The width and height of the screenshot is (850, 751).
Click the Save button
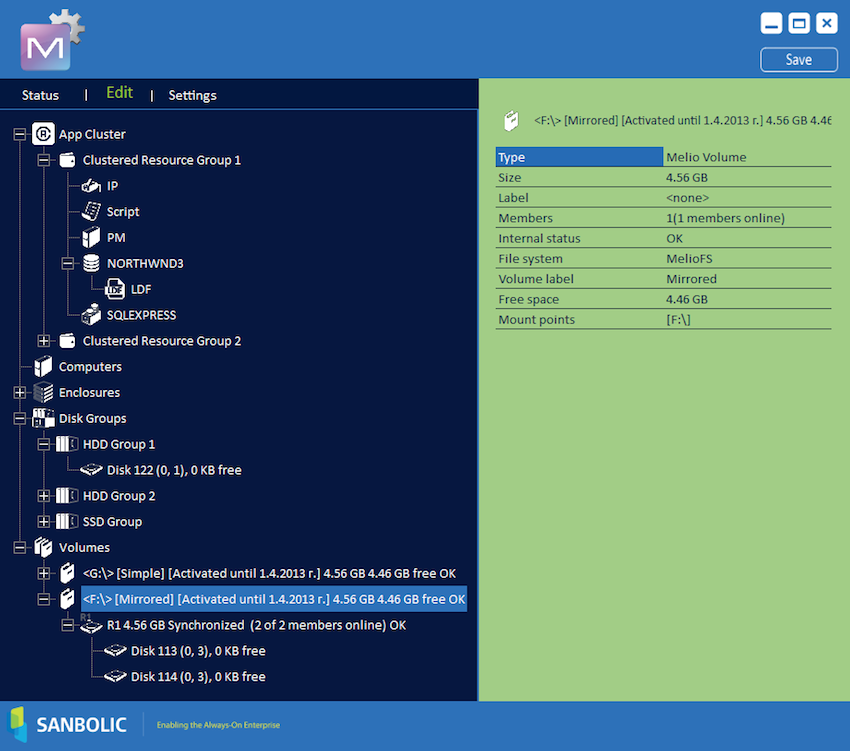tap(799, 60)
